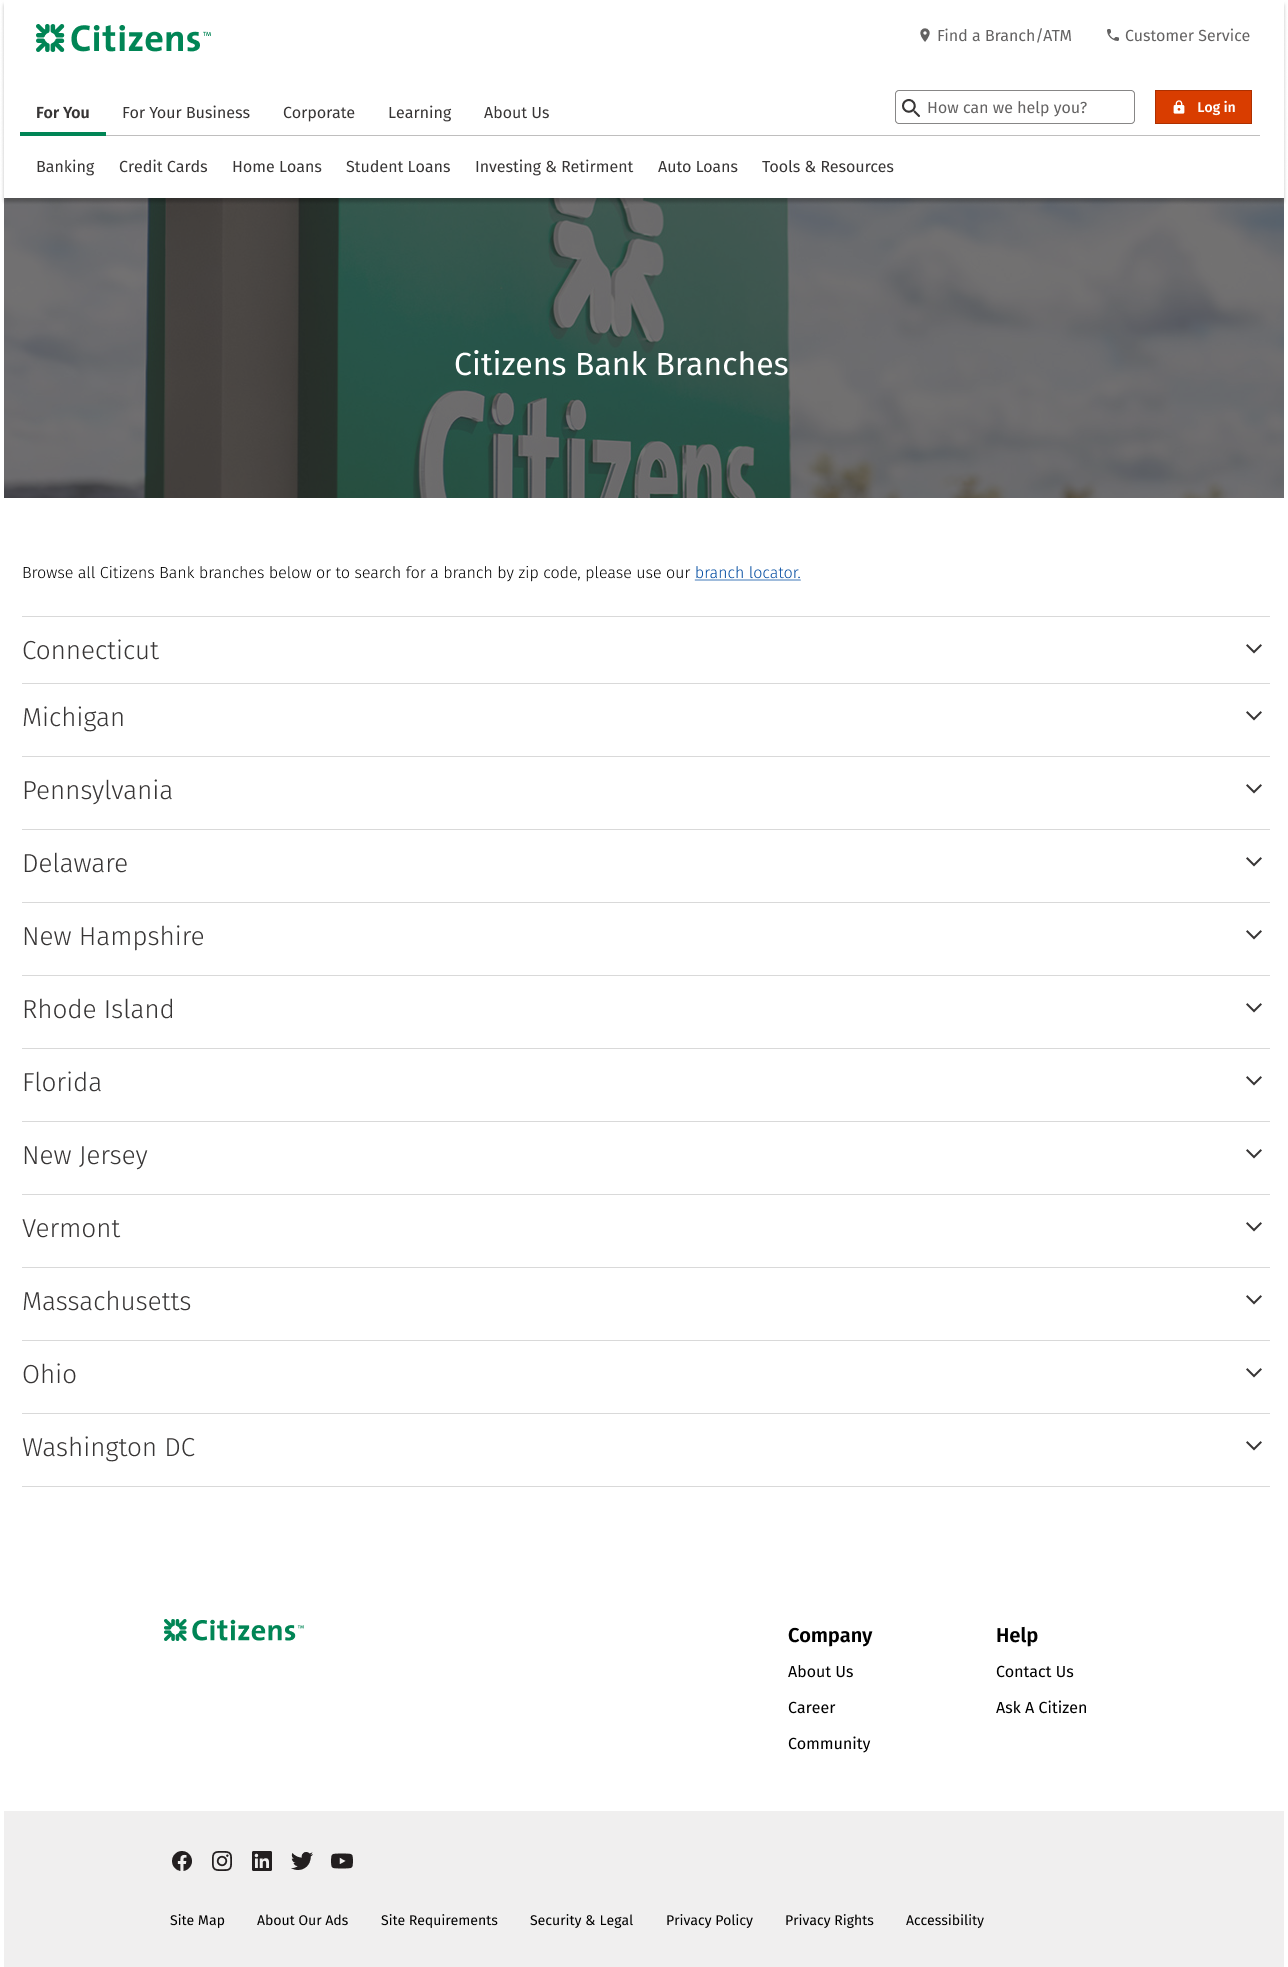Click the Citizens logo in header

(123, 39)
